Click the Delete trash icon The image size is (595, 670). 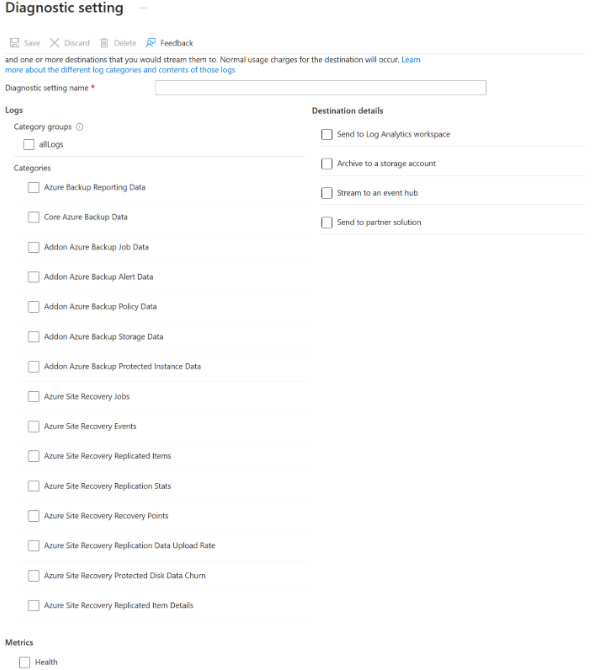click(104, 43)
